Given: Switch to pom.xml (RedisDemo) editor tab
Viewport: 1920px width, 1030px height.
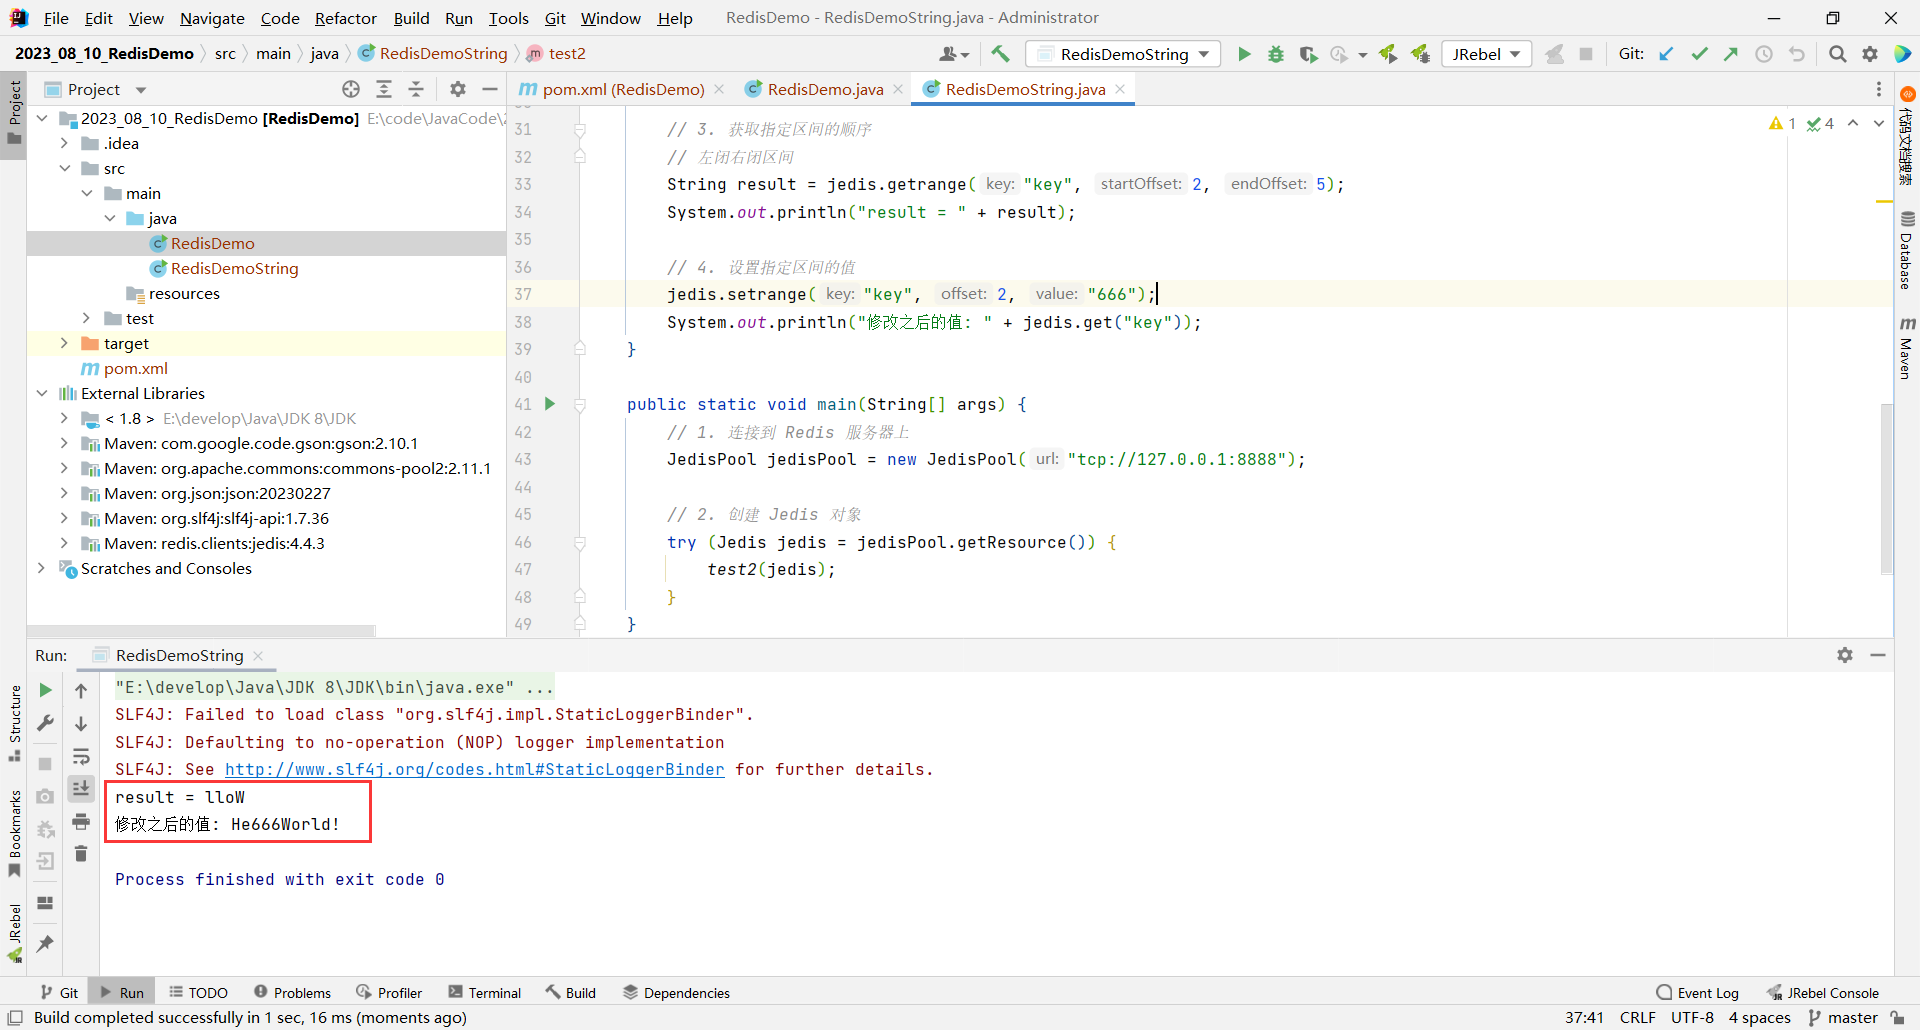Looking at the screenshot, I should pyautogui.click(x=623, y=89).
